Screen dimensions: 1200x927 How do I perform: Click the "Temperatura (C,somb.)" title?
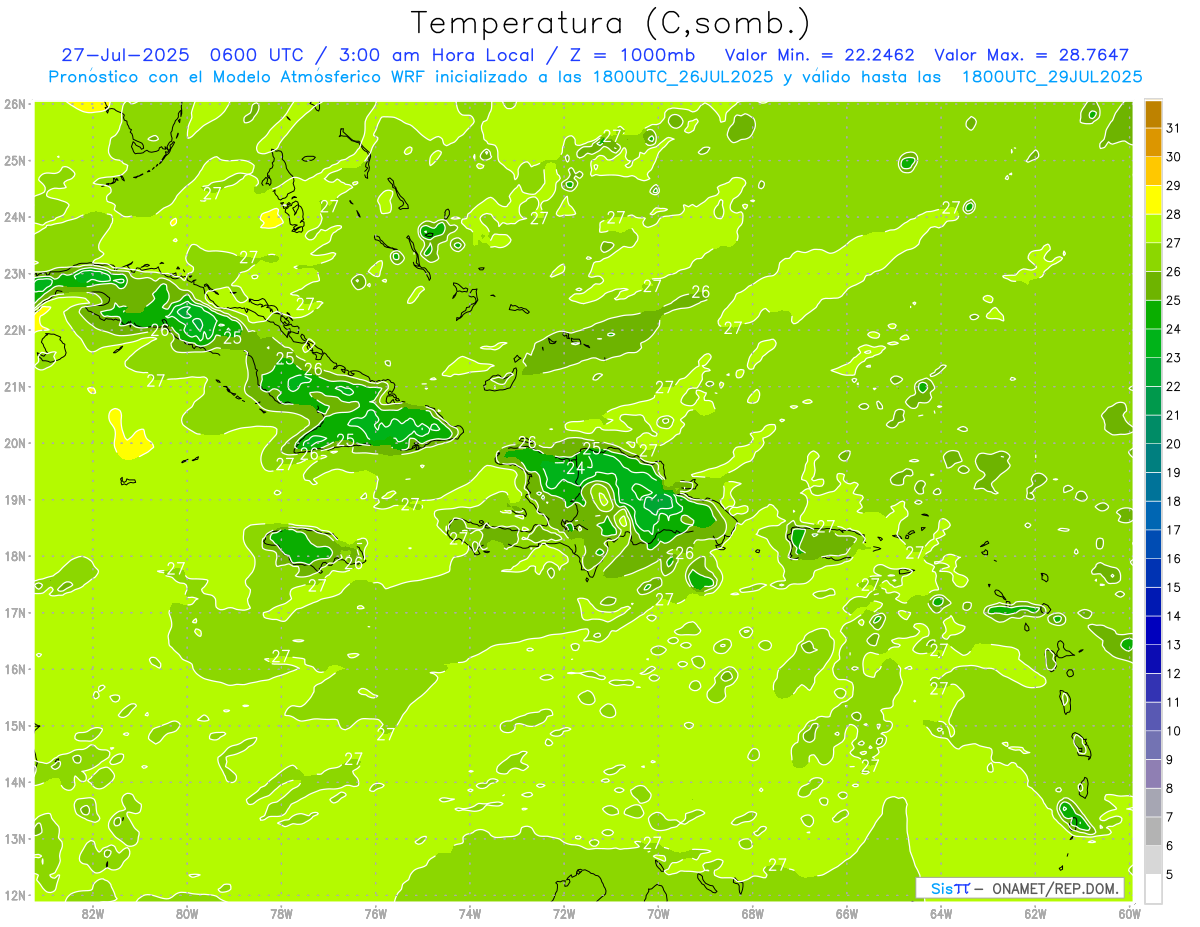[x=610, y=23]
